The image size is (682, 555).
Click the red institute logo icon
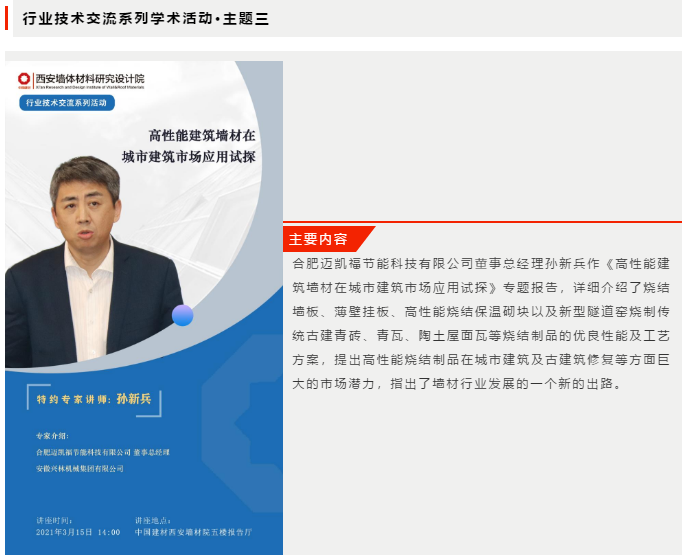(x=24, y=79)
